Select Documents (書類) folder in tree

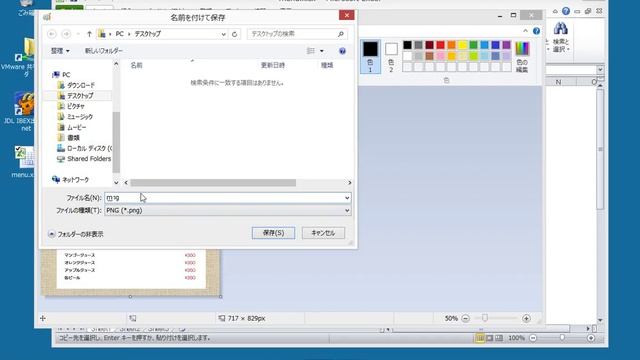[69, 138]
